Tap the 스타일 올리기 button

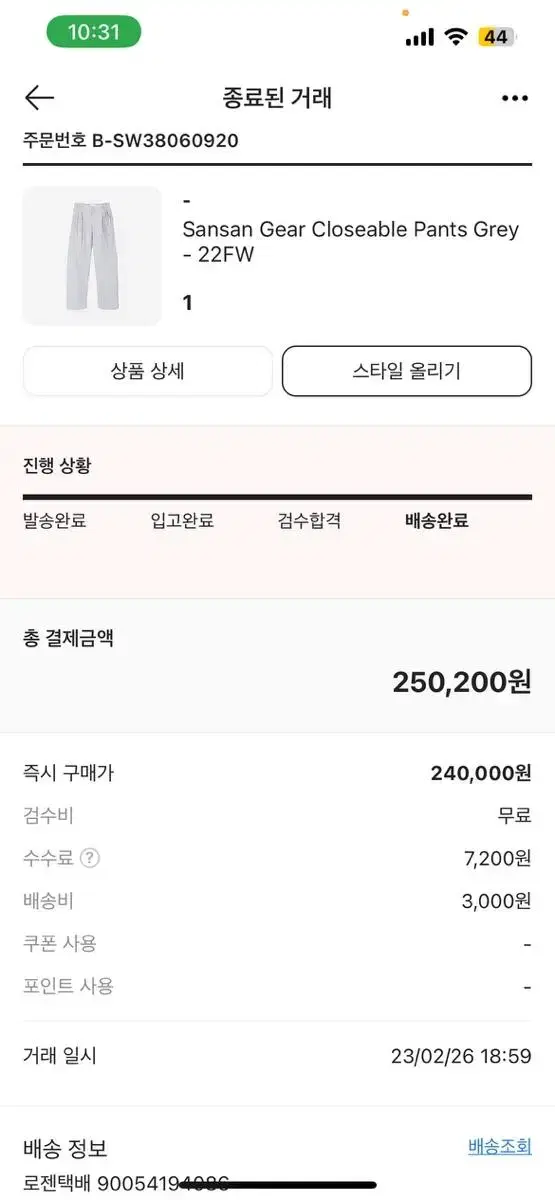point(407,371)
